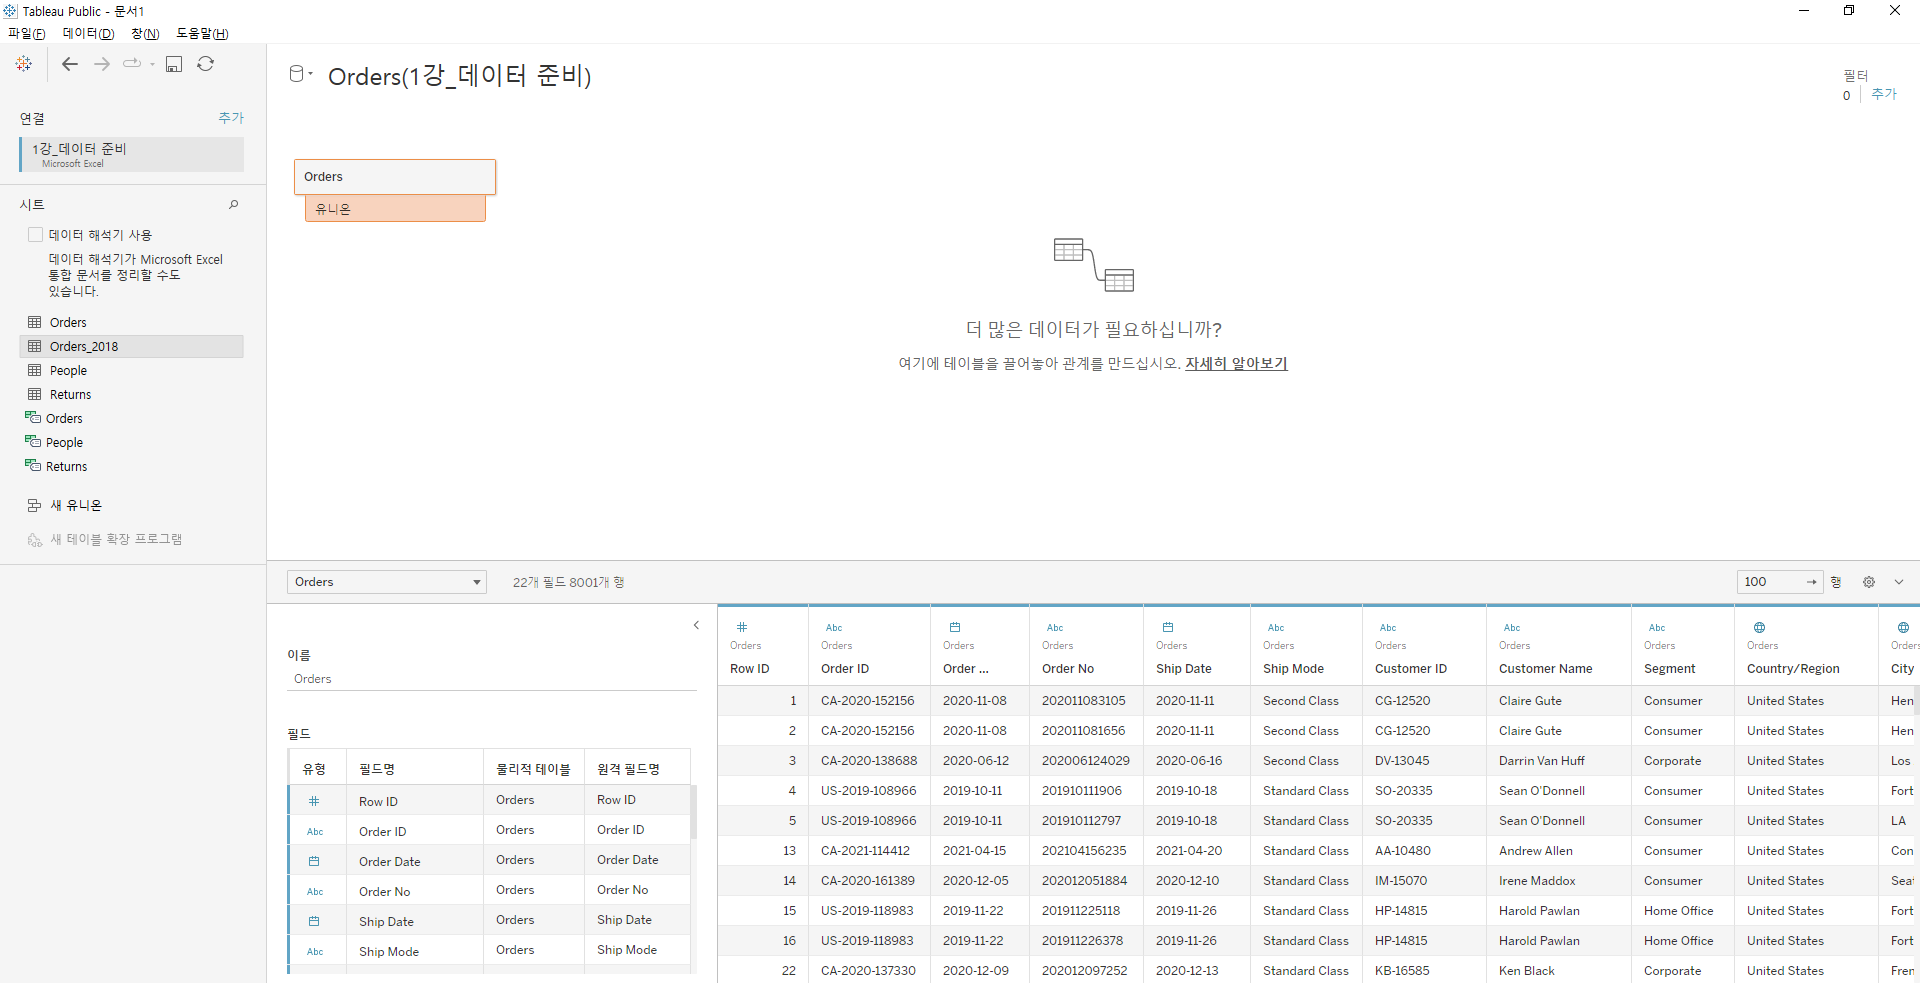Open the learn more link
This screenshot has height=983, width=1920.
1236,364
